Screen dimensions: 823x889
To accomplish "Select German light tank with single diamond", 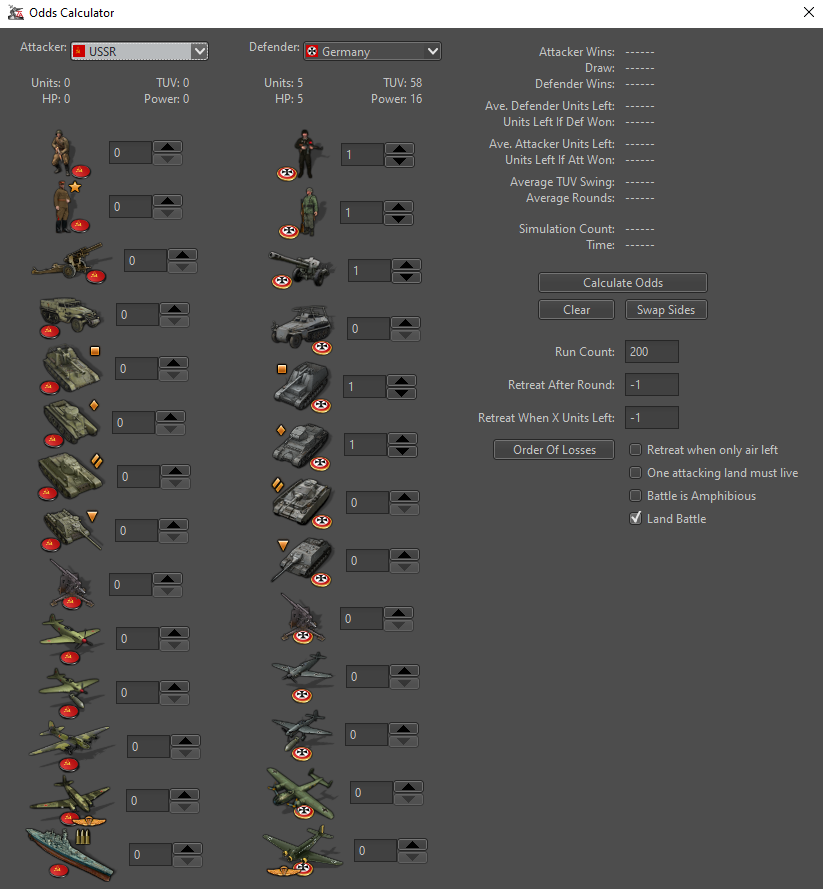I will [302, 445].
